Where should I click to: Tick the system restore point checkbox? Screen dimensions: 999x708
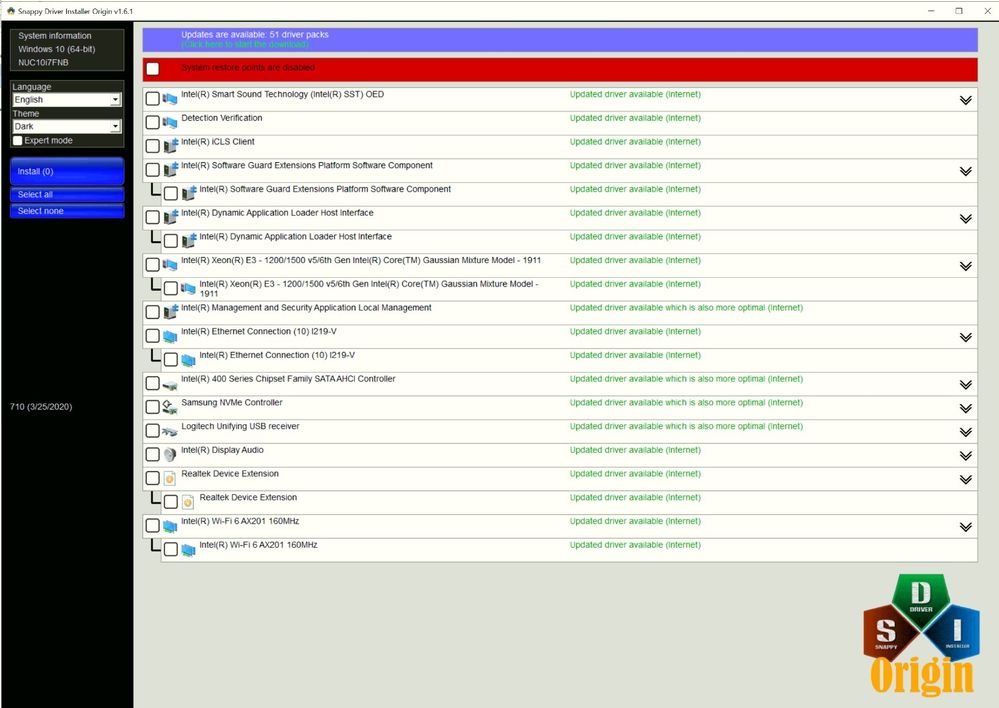click(x=153, y=69)
